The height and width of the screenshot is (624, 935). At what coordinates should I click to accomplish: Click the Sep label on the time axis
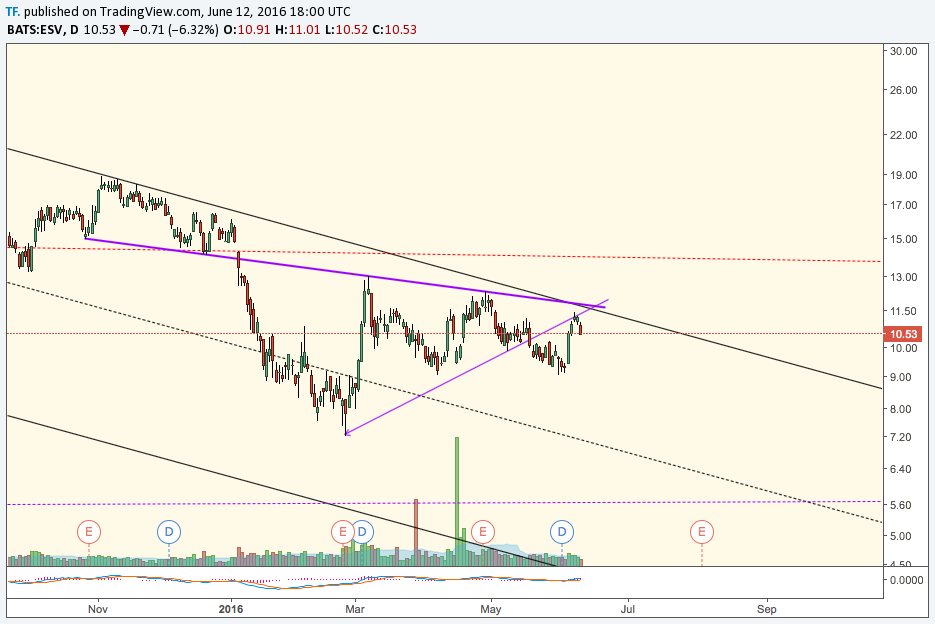pos(767,609)
